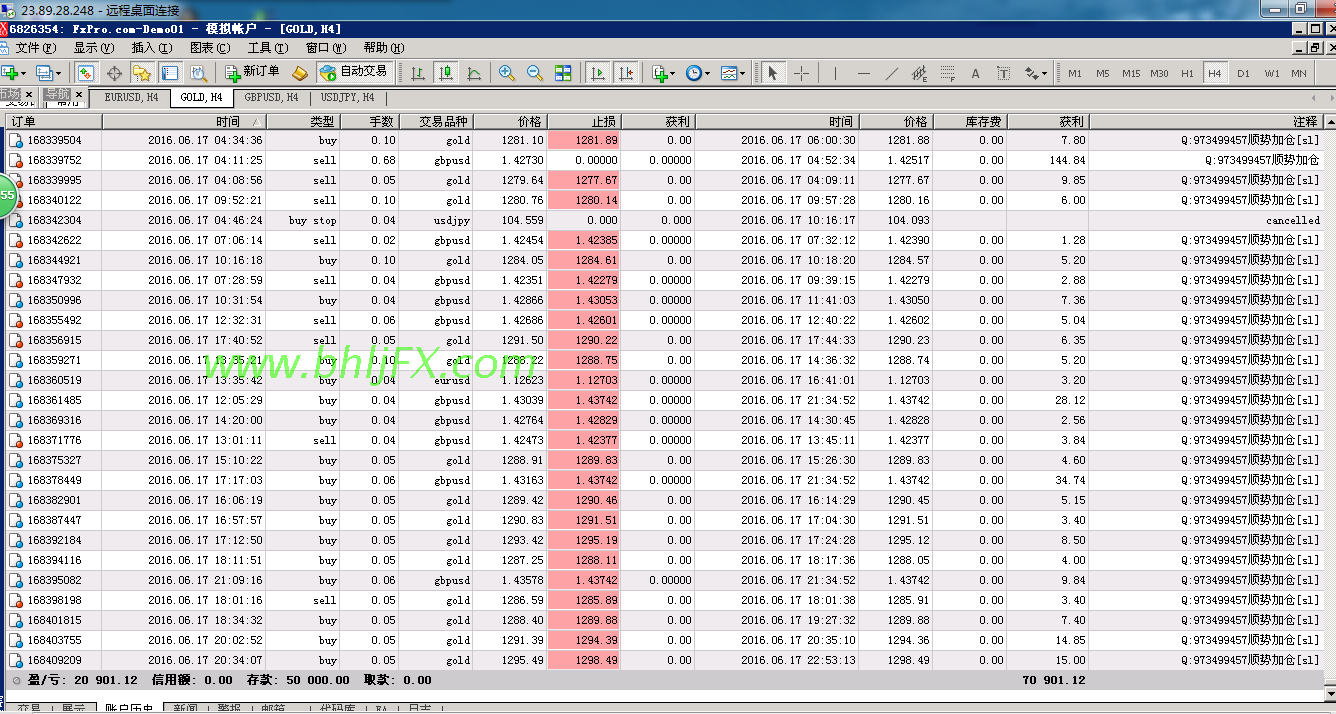
Task: Sort by the 类型 column header
Action: coord(303,121)
